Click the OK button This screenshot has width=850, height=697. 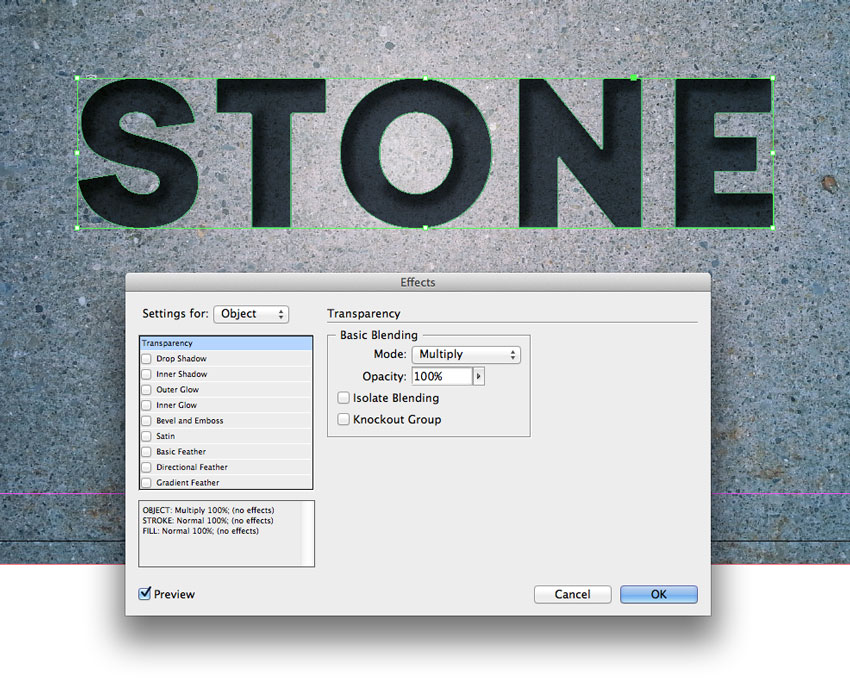pyautogui.click(x=658, y=594)
